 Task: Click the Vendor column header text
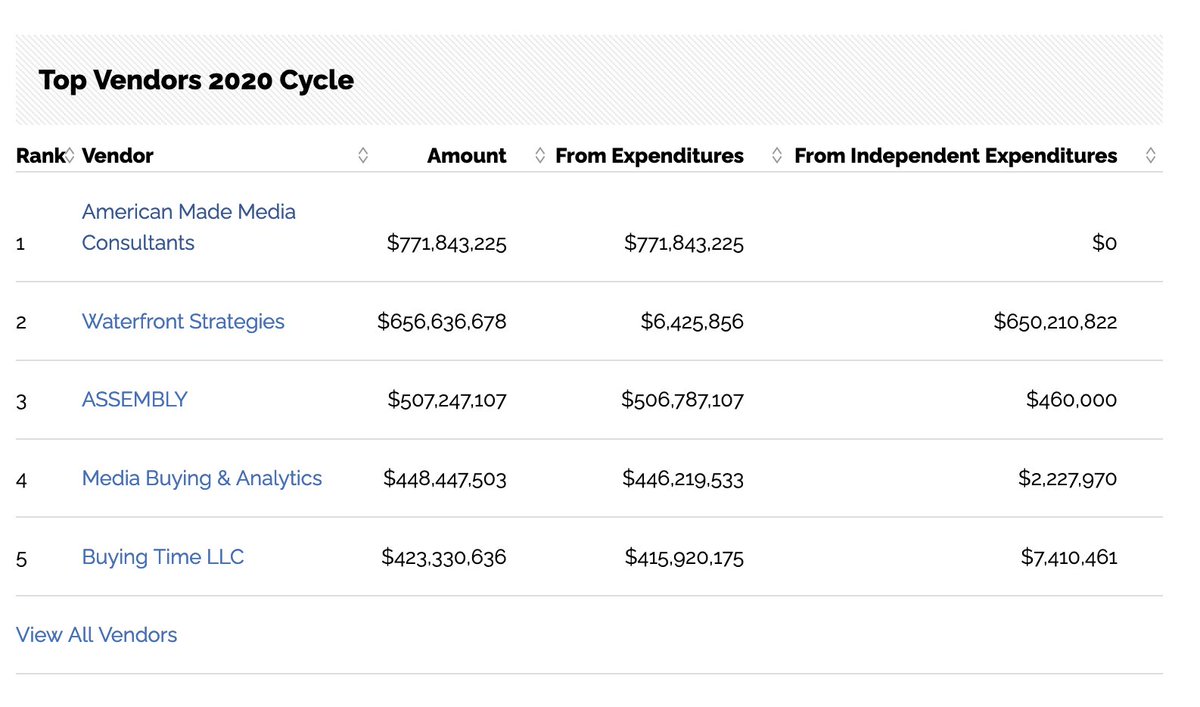click(118, 156)
